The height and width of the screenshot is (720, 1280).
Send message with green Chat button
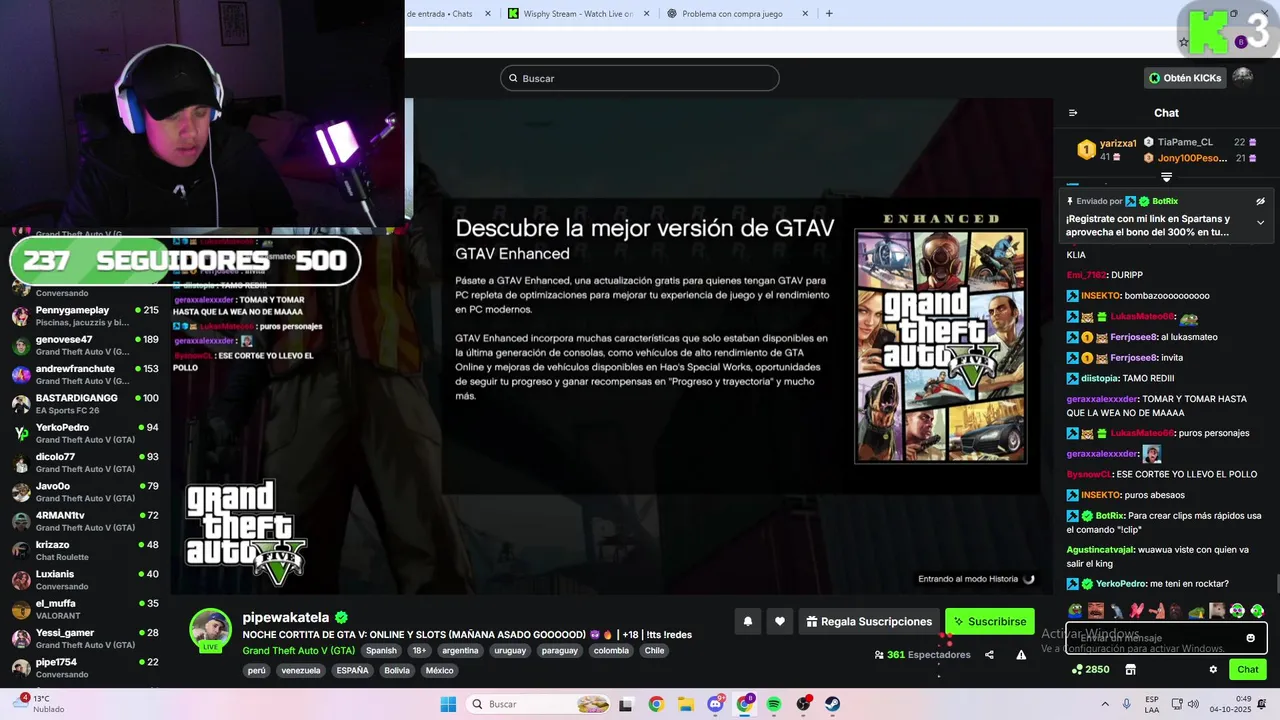click(1248, 669)
